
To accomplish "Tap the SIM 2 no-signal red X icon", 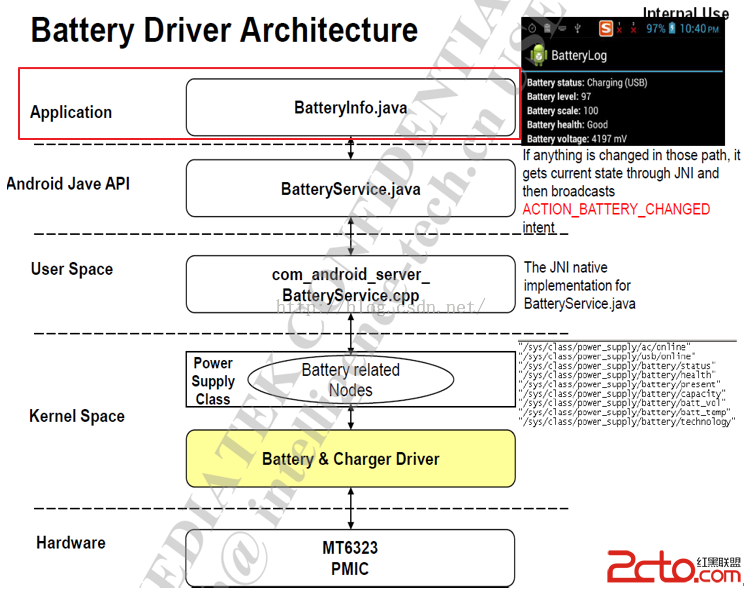I will click(633, 28).
